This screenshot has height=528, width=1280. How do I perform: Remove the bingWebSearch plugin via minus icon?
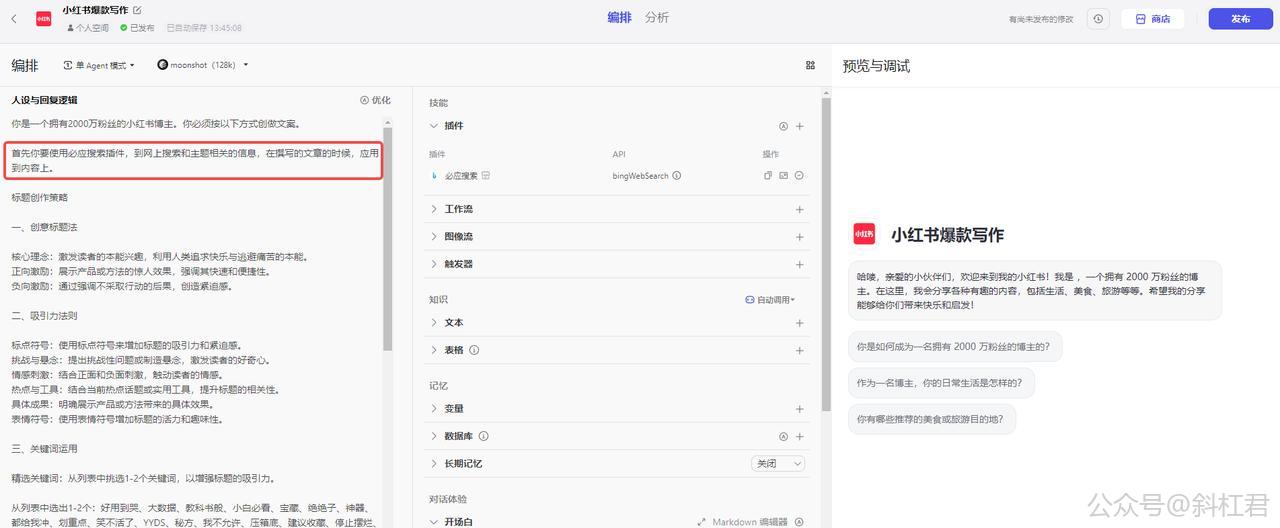[799, 175]
